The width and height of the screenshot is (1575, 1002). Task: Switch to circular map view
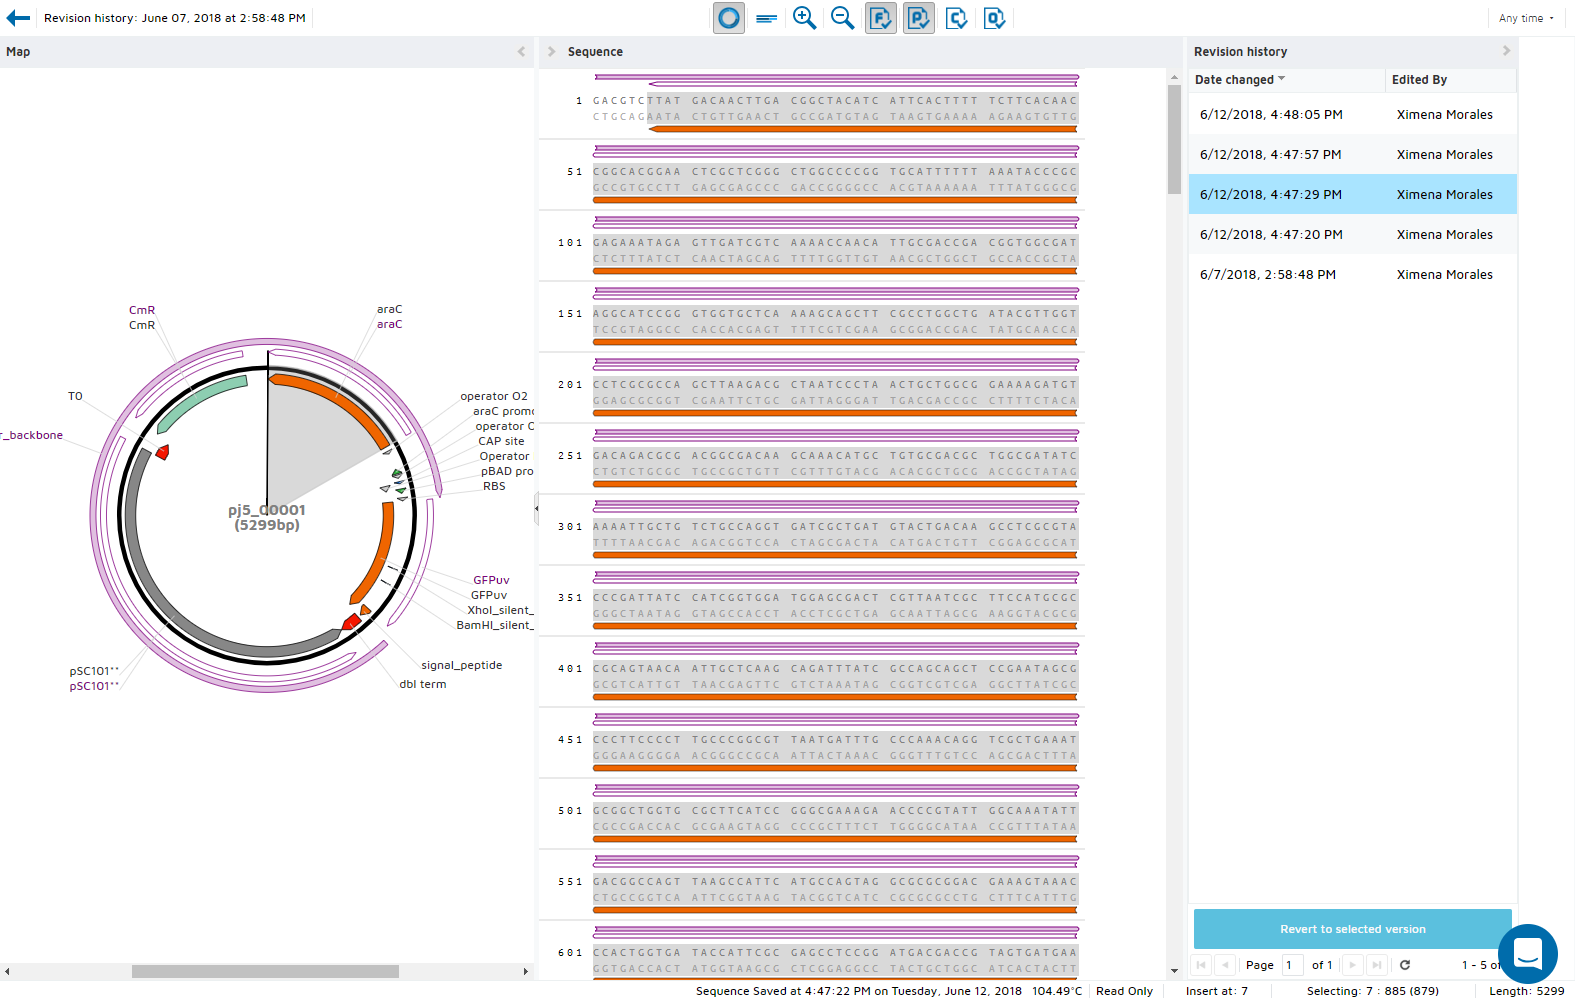pyautogui.click(x=729, y=18)
